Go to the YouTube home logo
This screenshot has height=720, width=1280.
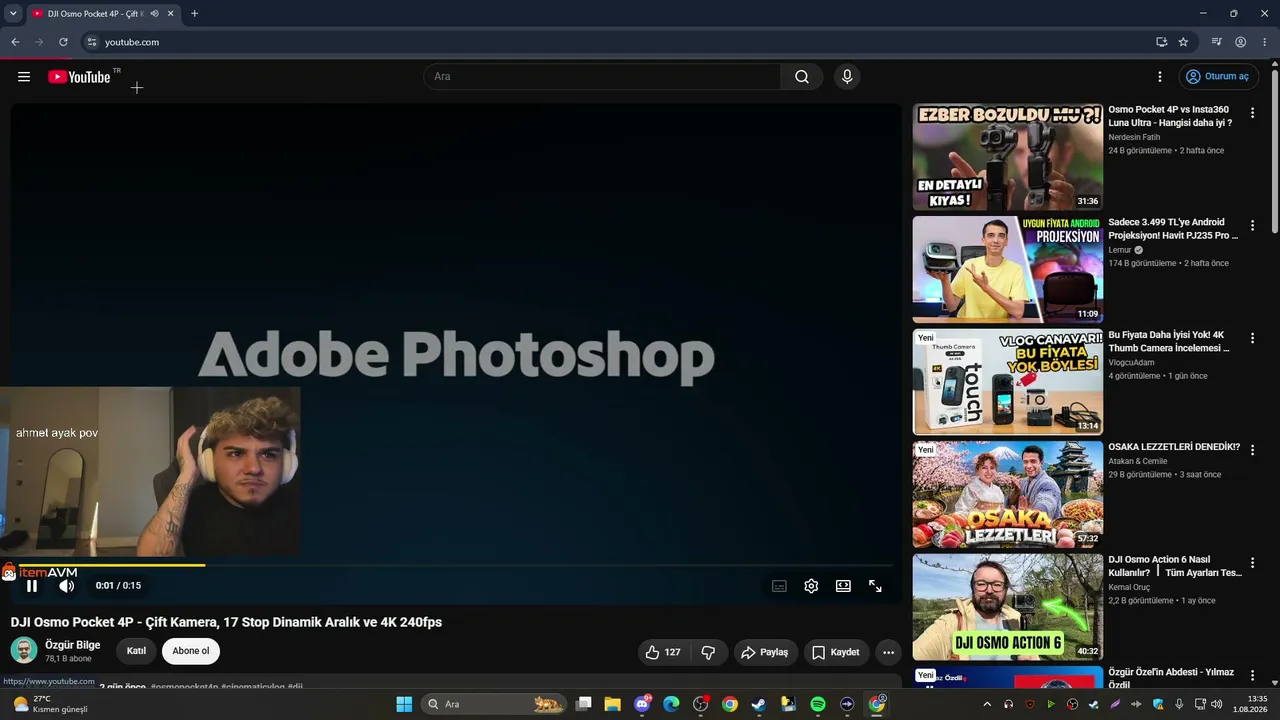79,77
